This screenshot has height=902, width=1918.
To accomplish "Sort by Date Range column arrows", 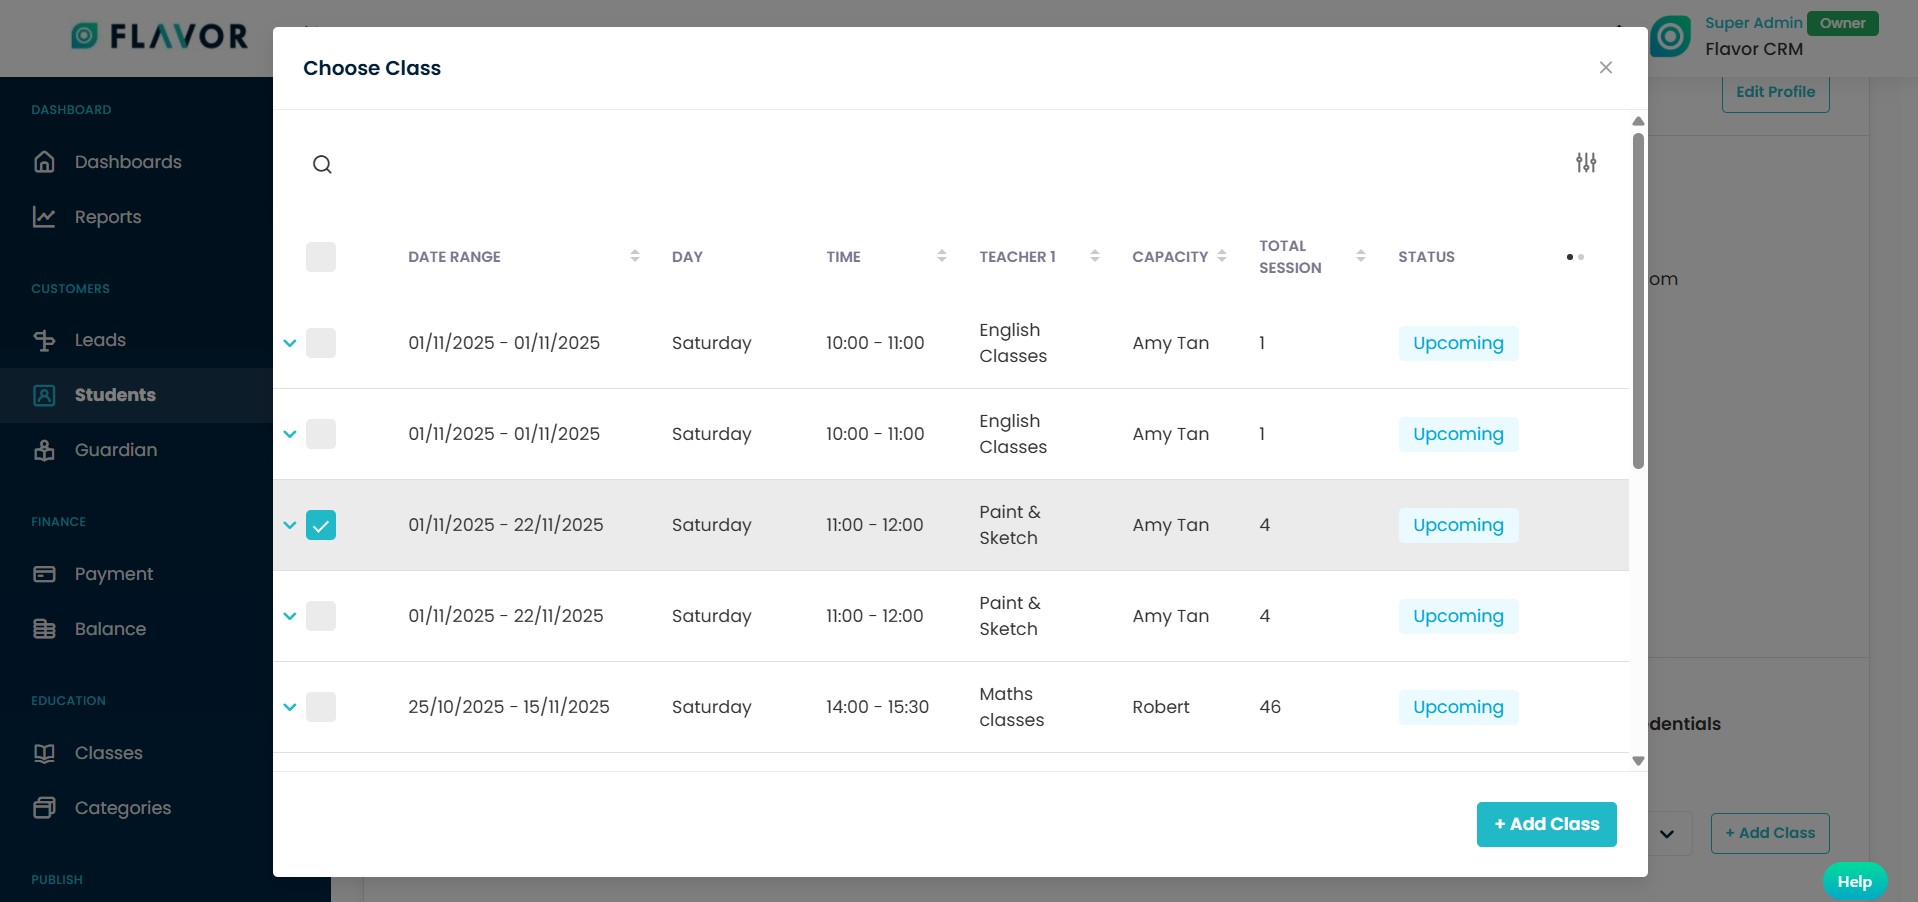I will point(635,257).
